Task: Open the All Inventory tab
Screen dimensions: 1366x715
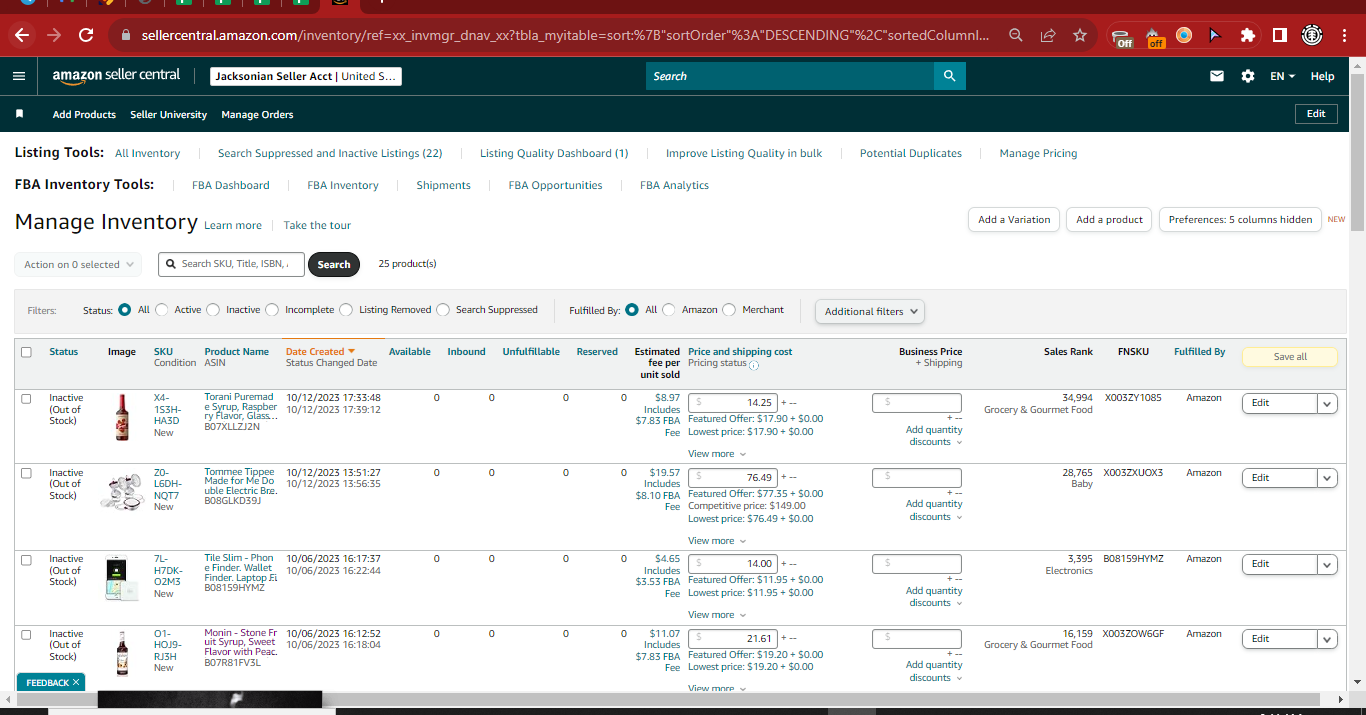Action: [147, 153]
